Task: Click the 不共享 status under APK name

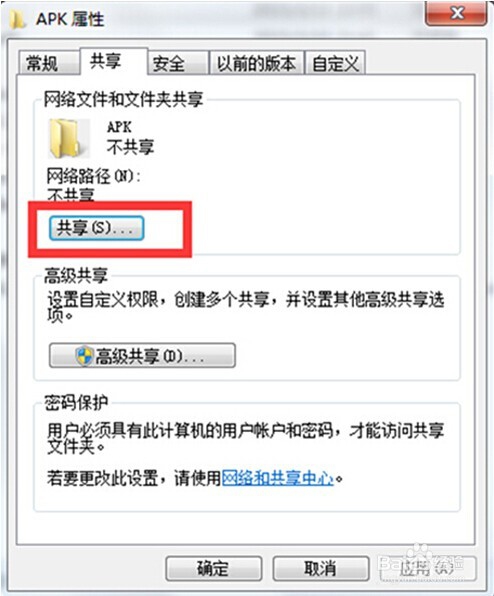Action: click(x=130, y=147)
